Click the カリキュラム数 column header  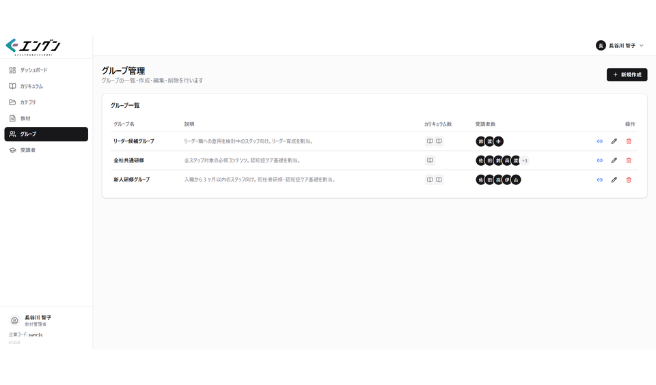pyautogui.click(x=438, y=124)
